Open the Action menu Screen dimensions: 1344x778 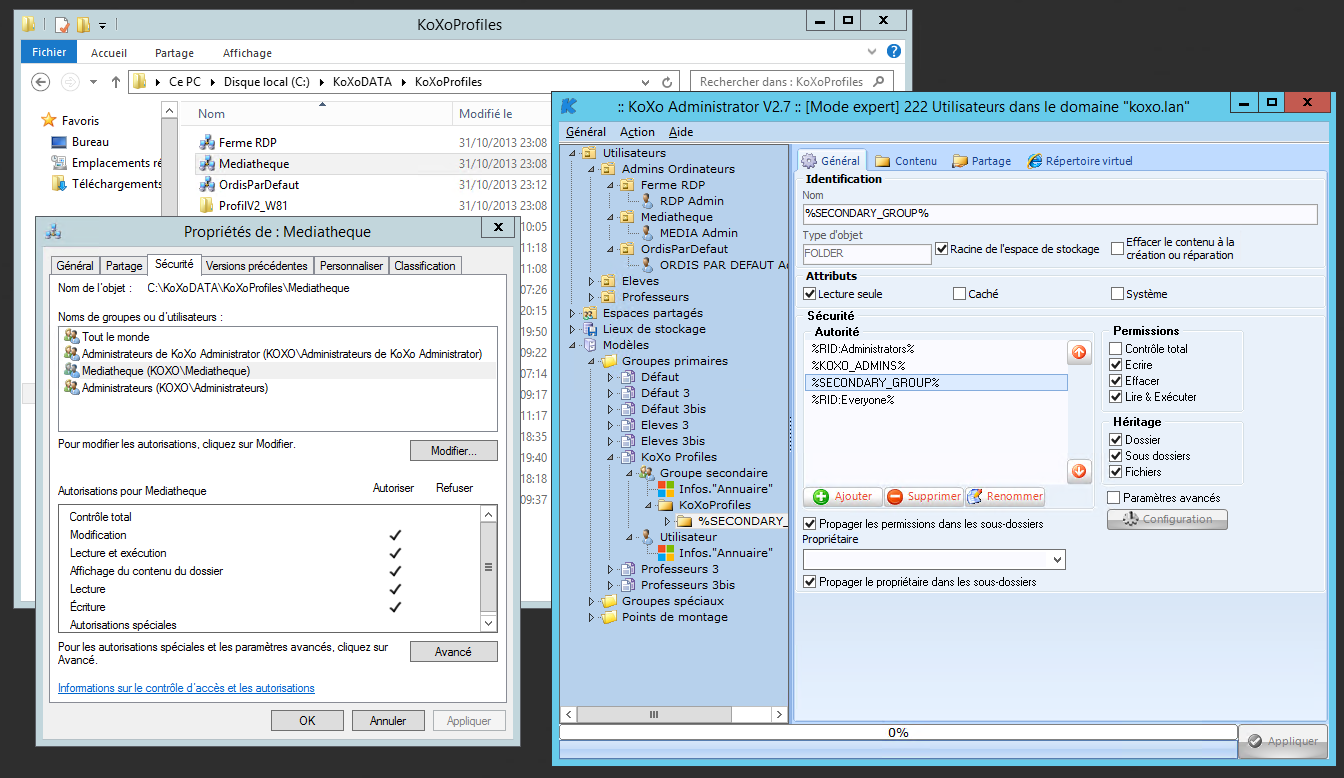pos(637,132)
